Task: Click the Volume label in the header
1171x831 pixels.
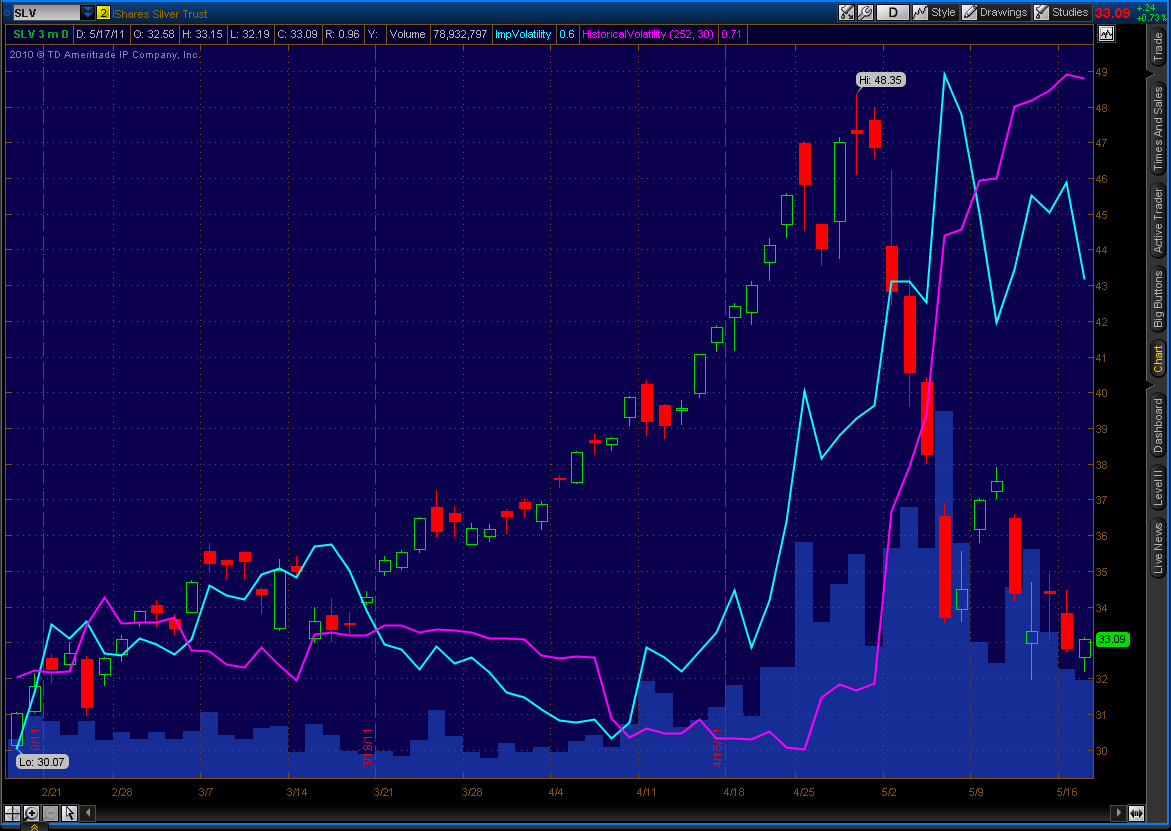Action: click(x=407, y=34)
